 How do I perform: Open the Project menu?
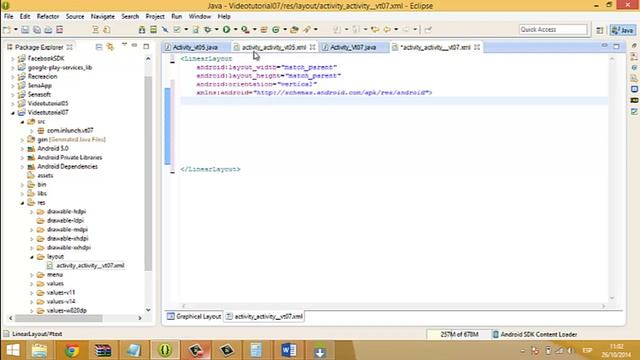click(155, 16)
